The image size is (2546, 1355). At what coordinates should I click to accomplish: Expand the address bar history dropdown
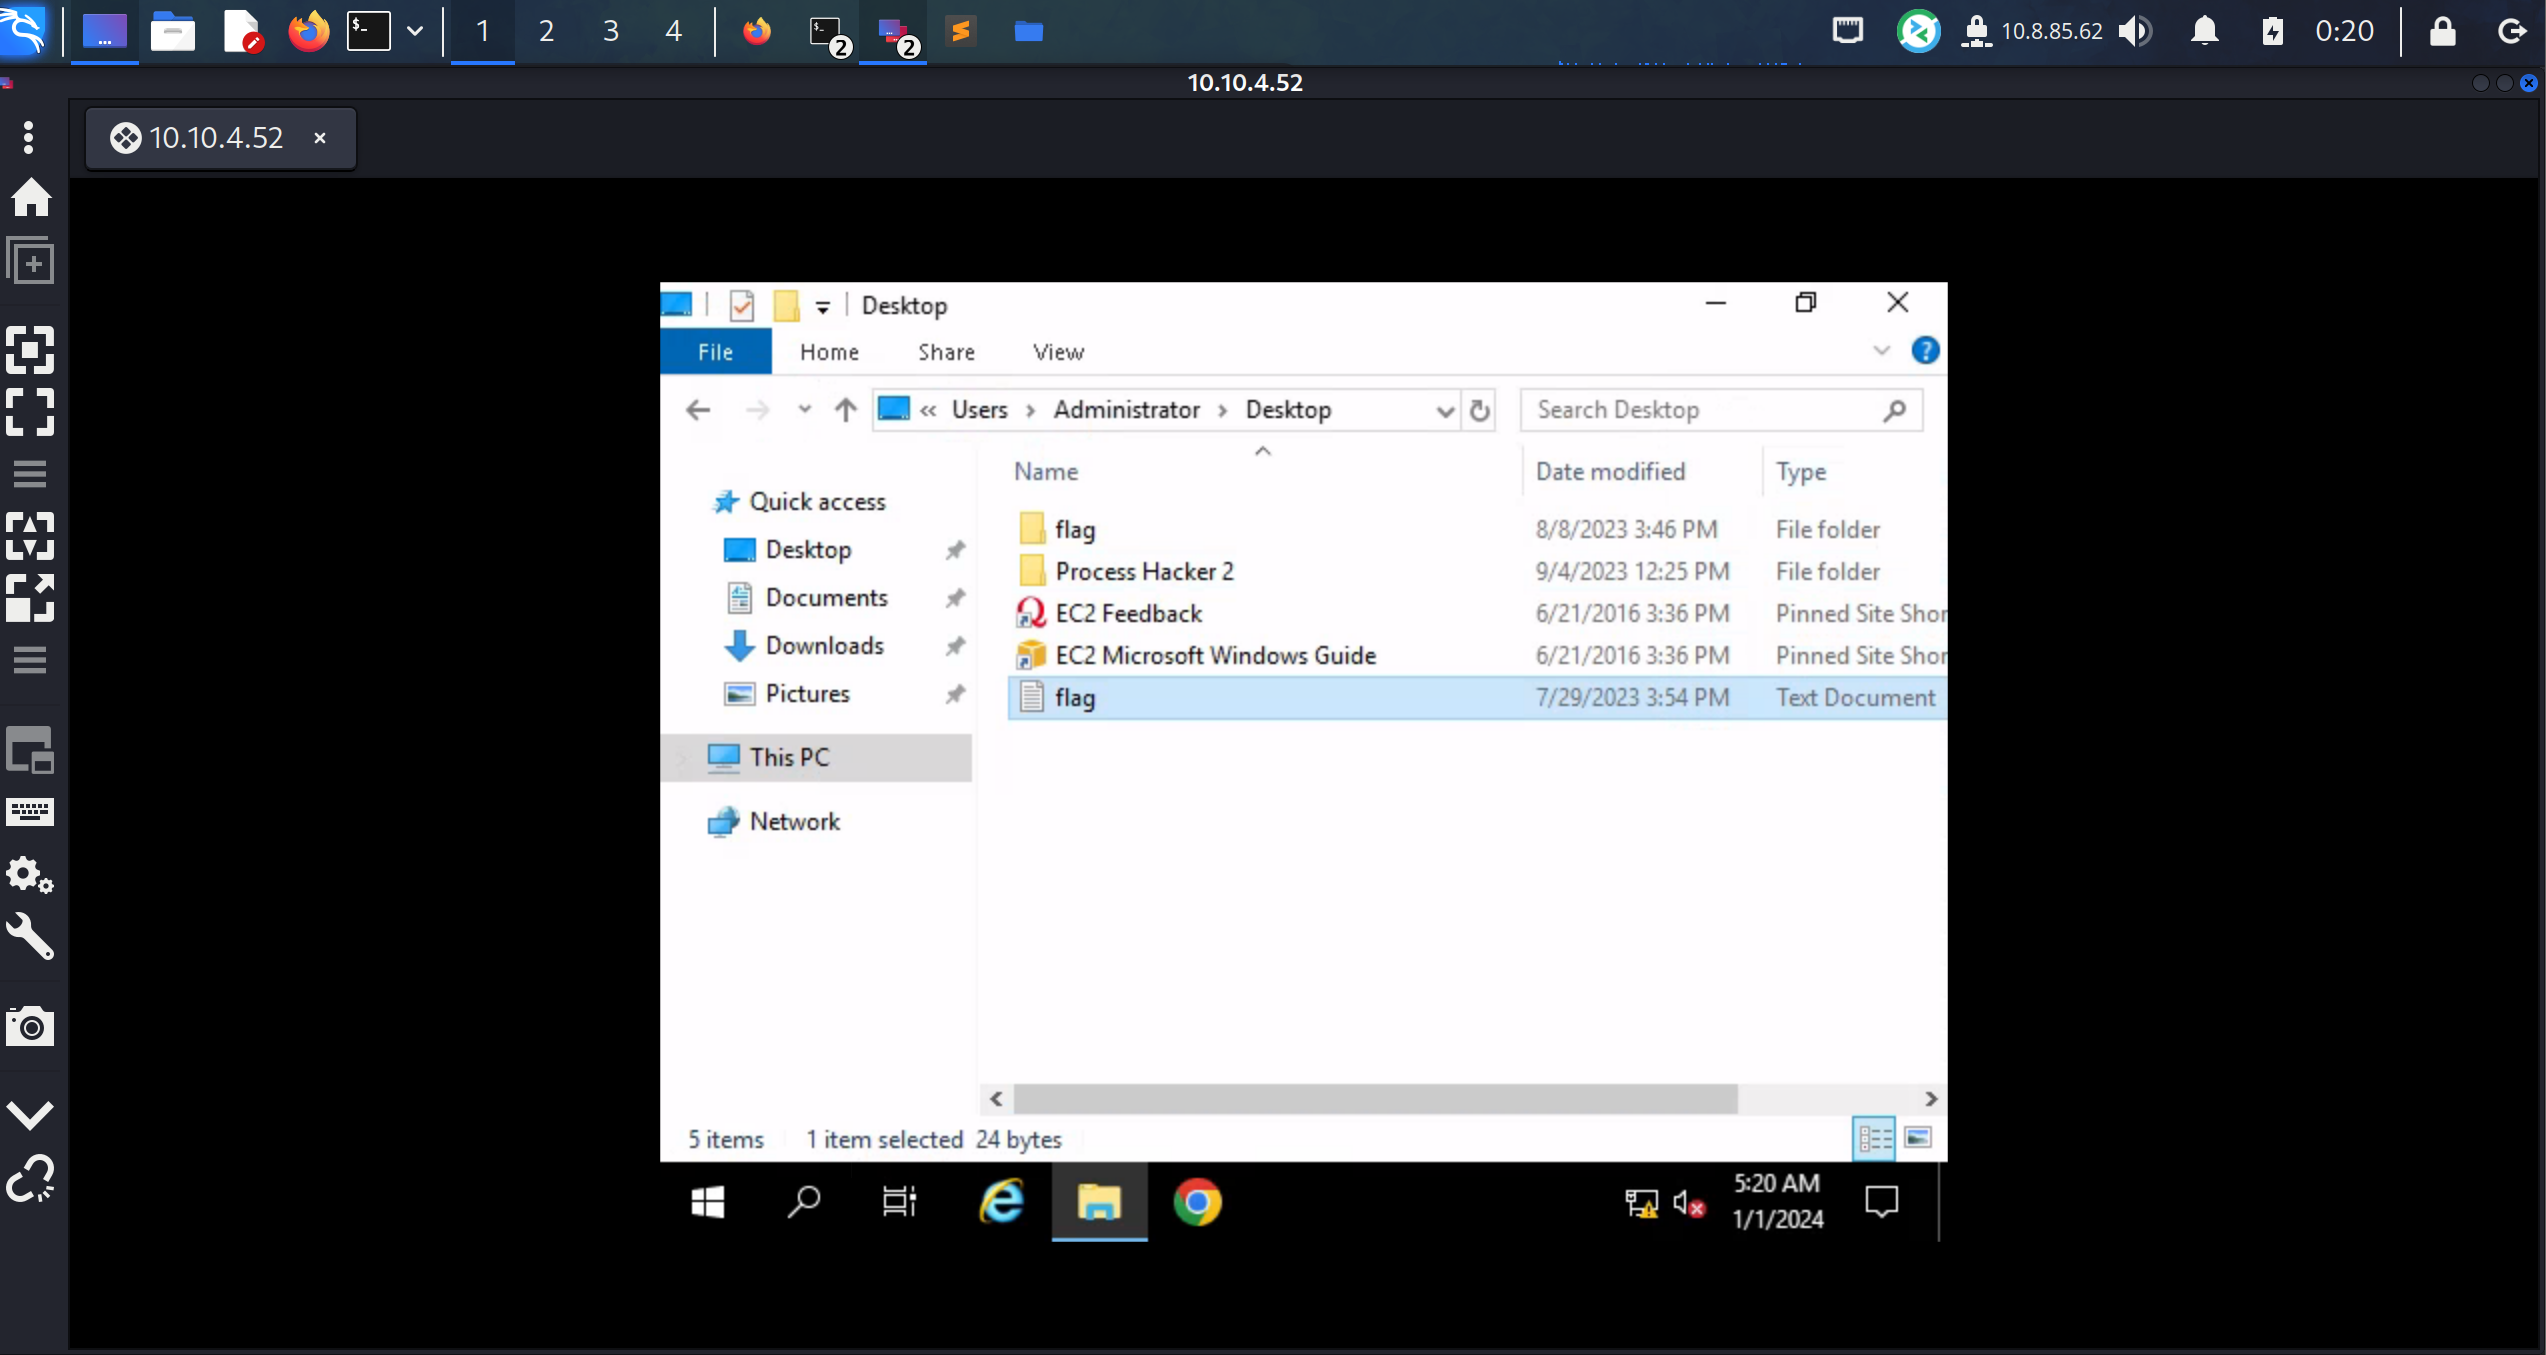pyautogui.click(x=1444, y=410)
